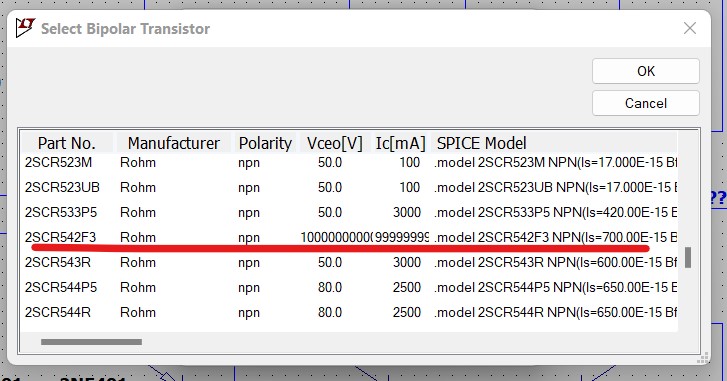Click the LTspice icon in the title bar
This screenshot has width=727, height=381.
25,28
